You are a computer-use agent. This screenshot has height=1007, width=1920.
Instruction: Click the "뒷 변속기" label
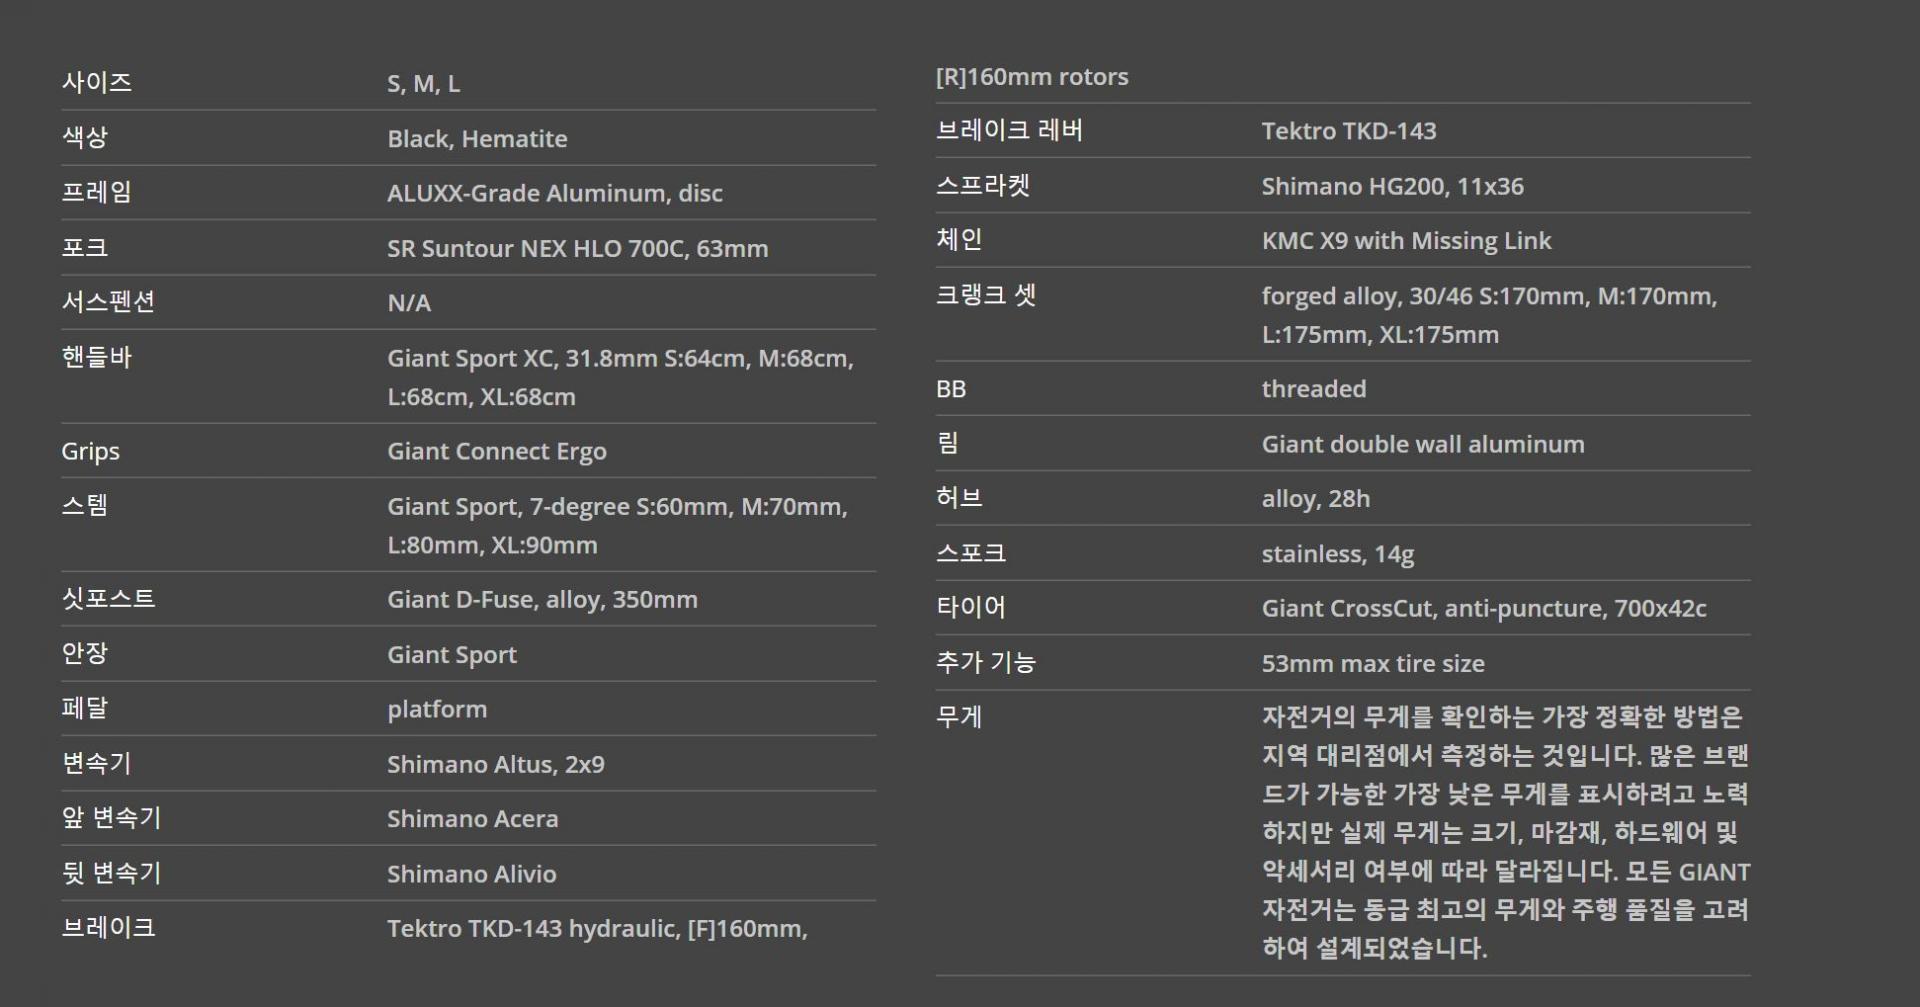click(x=111, y=873)
